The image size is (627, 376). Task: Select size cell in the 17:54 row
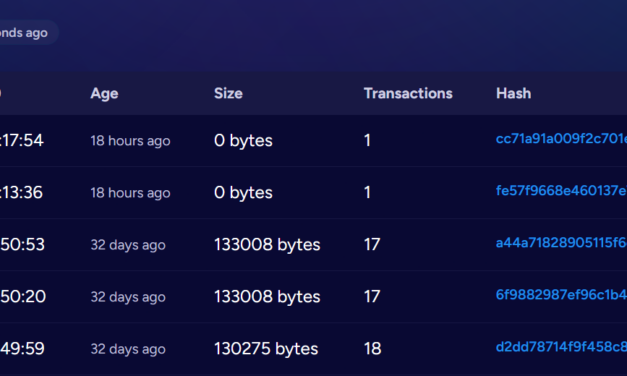[243, 141]
